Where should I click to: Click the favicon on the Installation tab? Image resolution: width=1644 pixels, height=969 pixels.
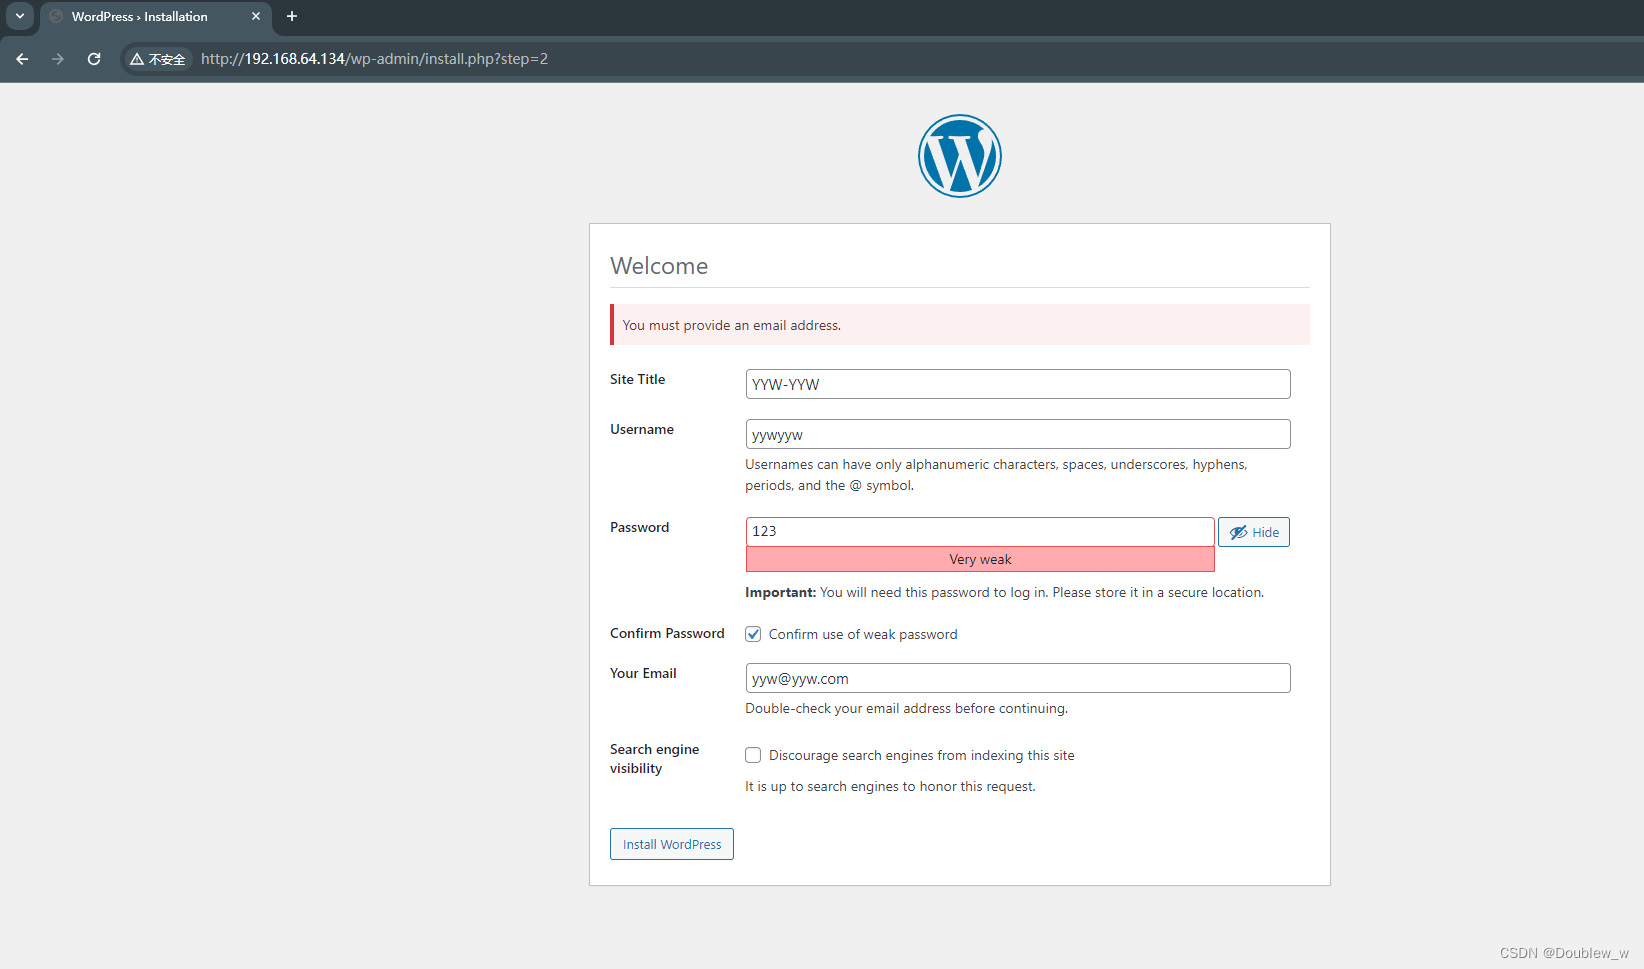click(55, 16)
